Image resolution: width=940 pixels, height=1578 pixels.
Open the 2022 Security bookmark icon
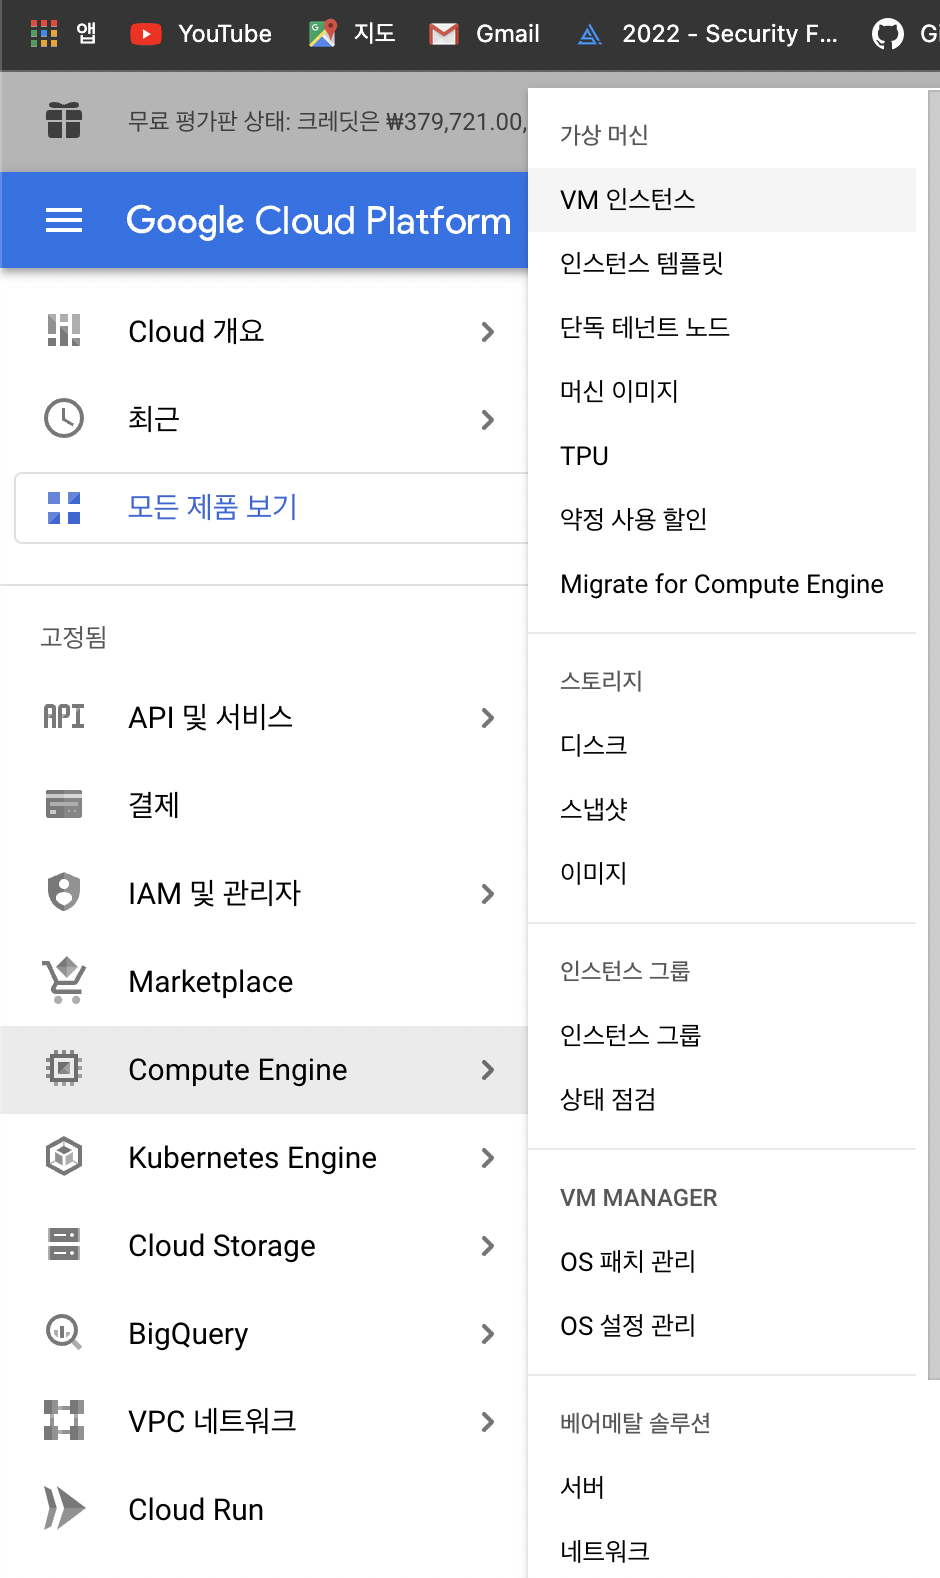coord(590,35)
